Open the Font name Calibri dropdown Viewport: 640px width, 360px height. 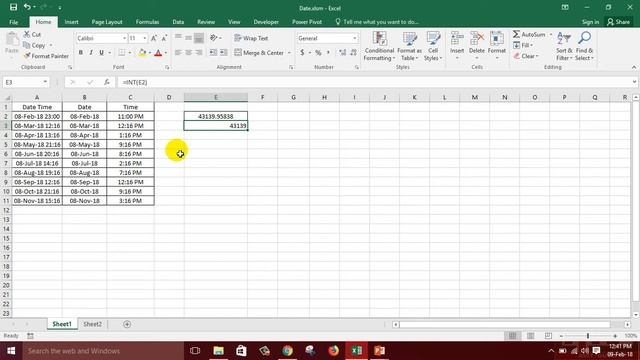point(124,38)
